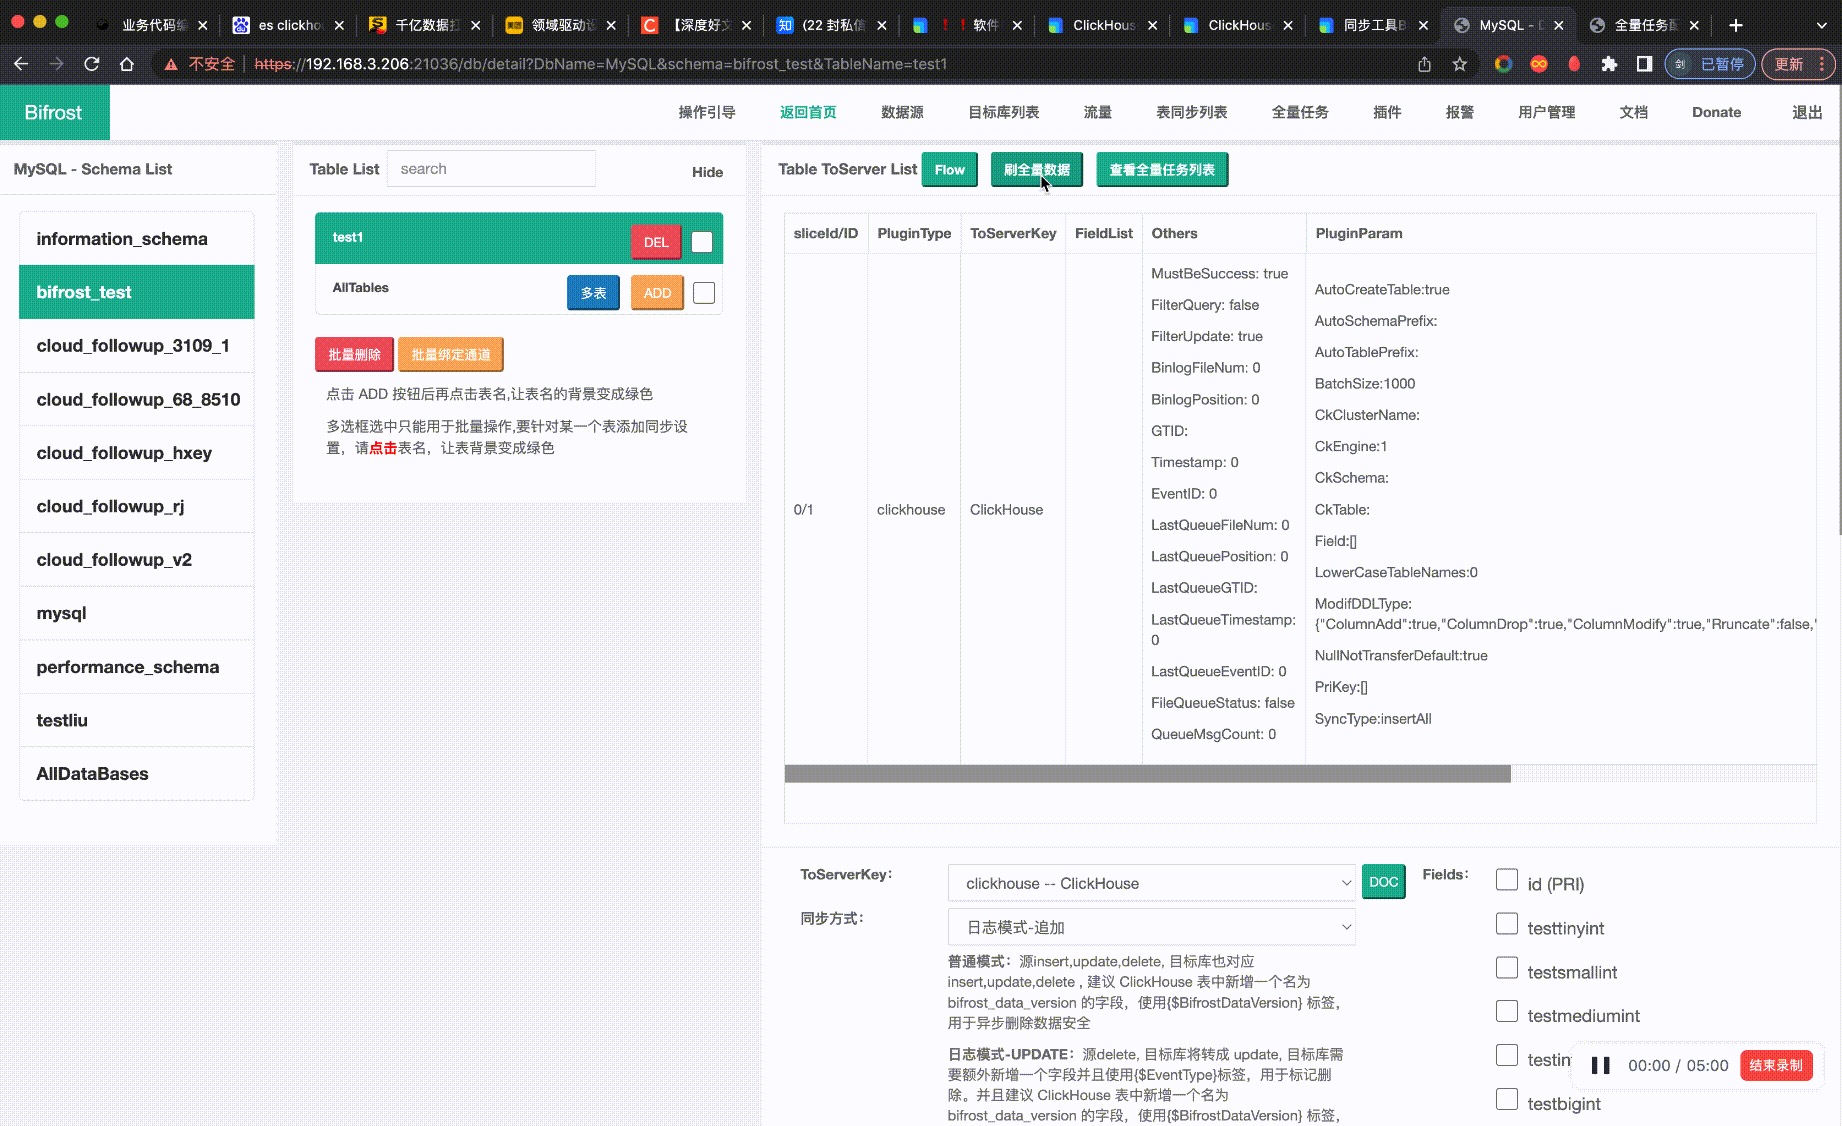Select the performance_schema schema
The height and width of the screenshot is (1126, 1842).
136,667
